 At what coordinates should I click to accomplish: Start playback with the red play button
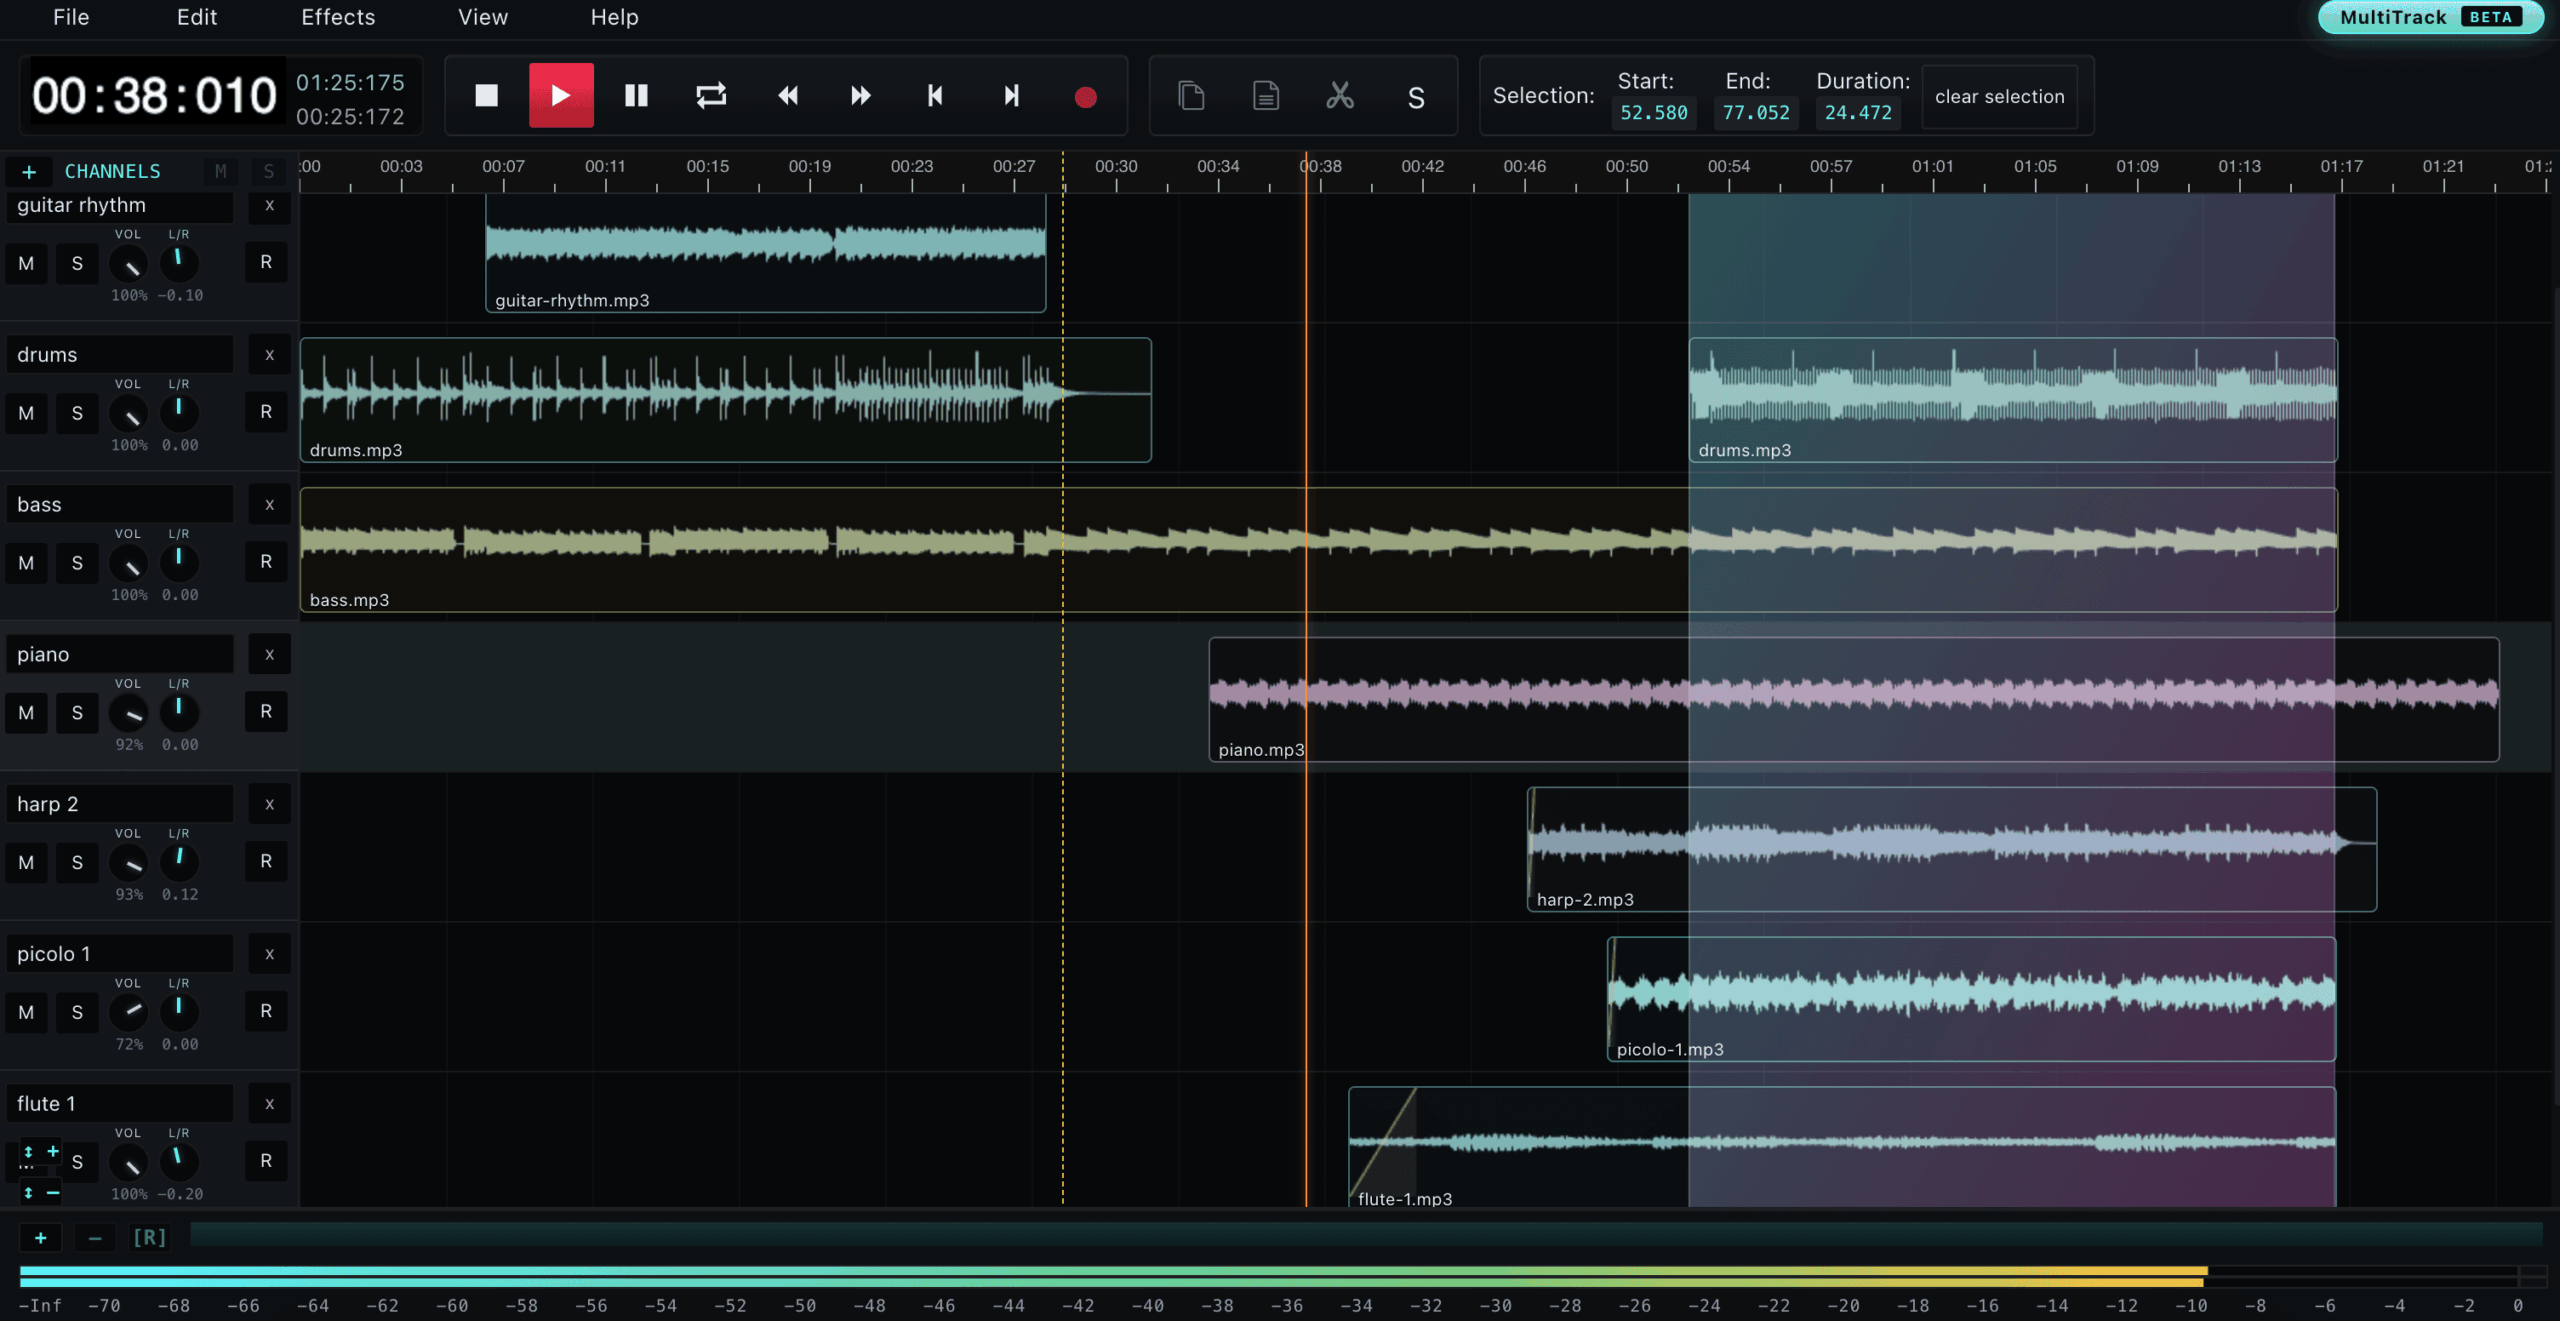pos(561,96)
